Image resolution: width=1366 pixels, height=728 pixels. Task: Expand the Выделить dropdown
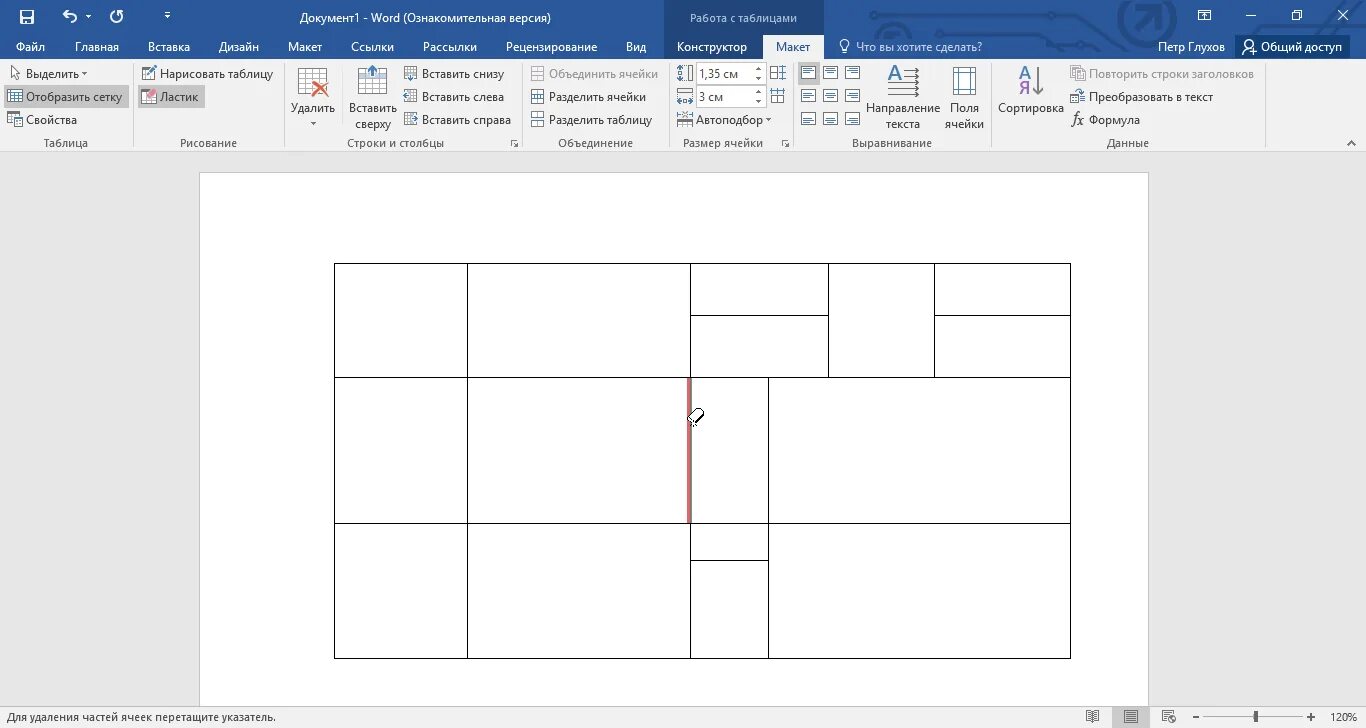(48, 74)
